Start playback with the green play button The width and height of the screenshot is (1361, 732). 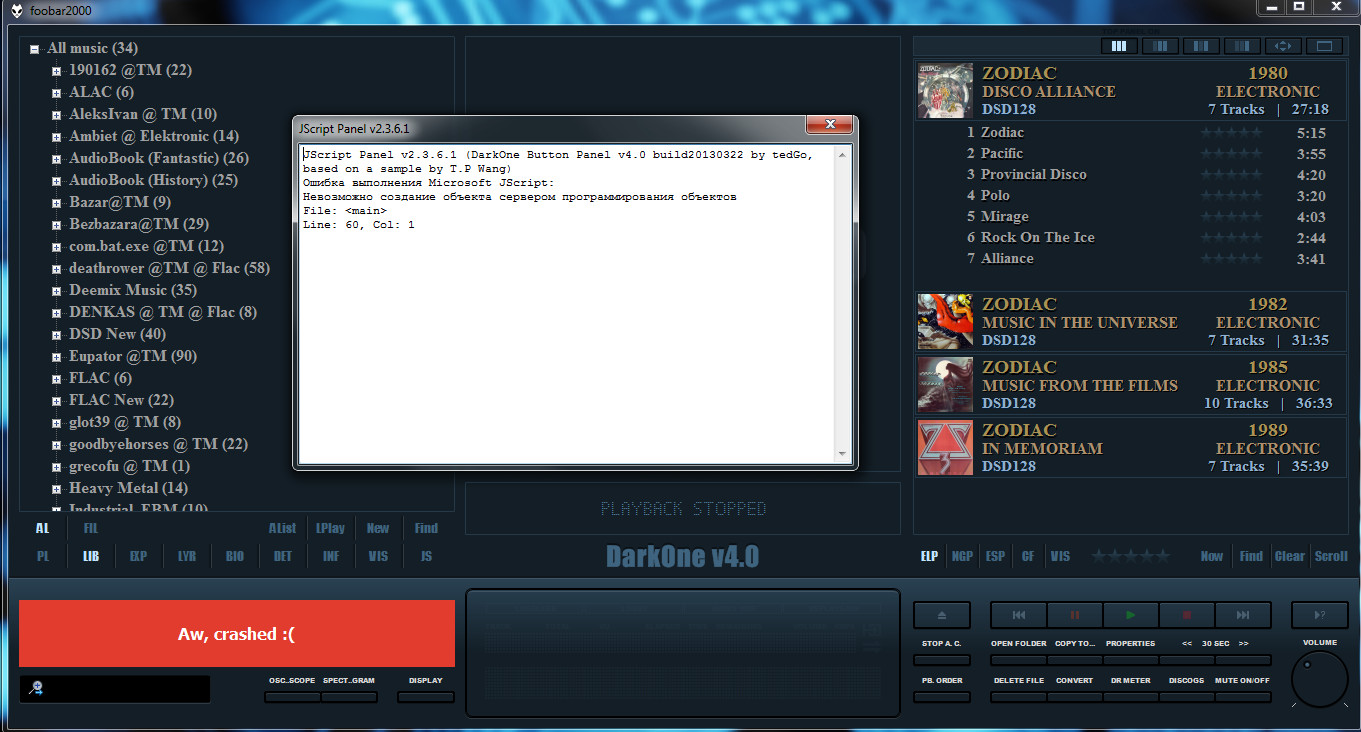(1131, 615)
